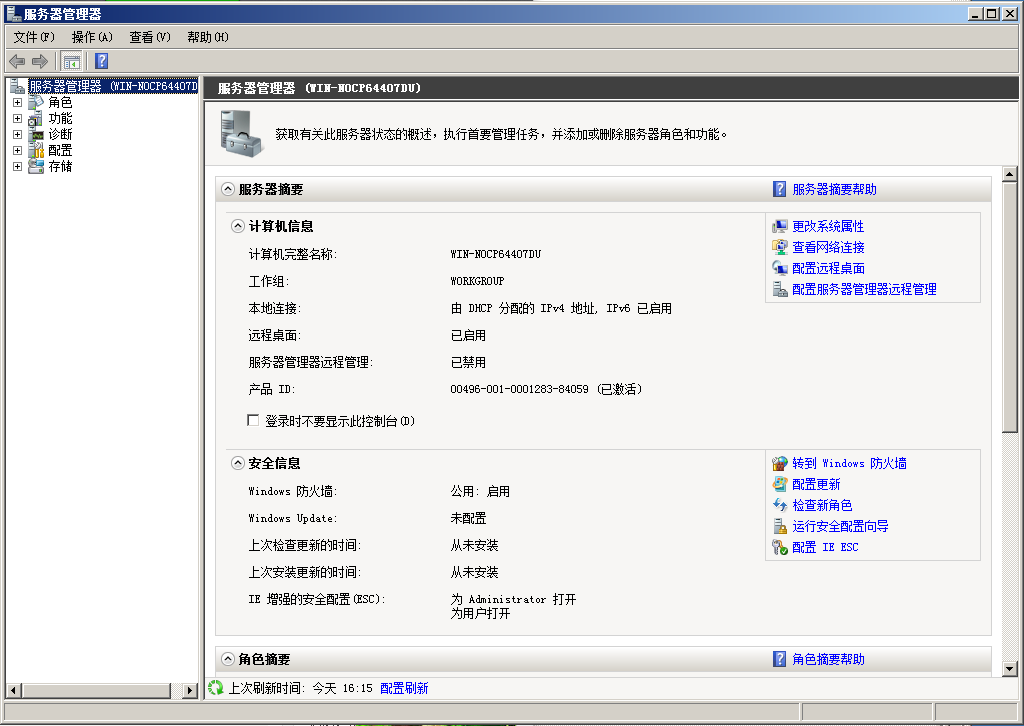Click the 配置刷新 link
Image resolution: width=1024 pixels, height=726 pixels.
pyautogui.click(x=404, y=688)
